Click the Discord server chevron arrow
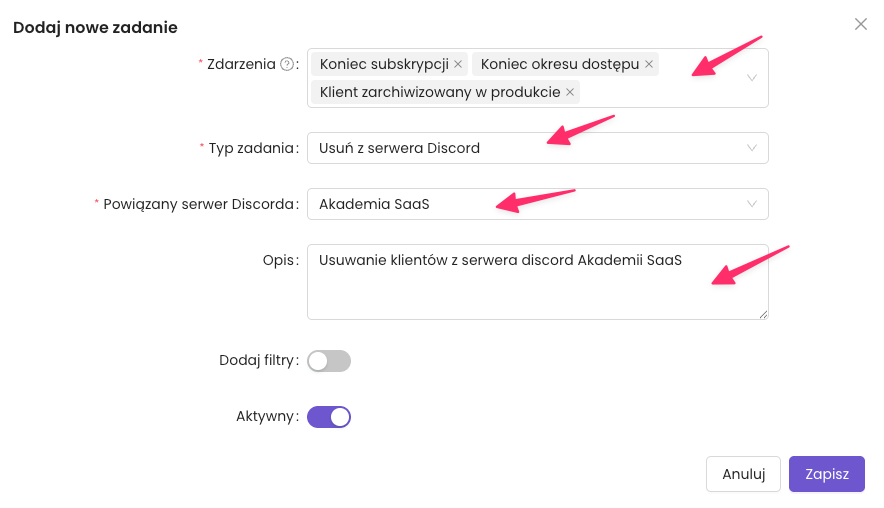Image resolution: width=884 pixels, height=508 pixels. click(752, 204)
